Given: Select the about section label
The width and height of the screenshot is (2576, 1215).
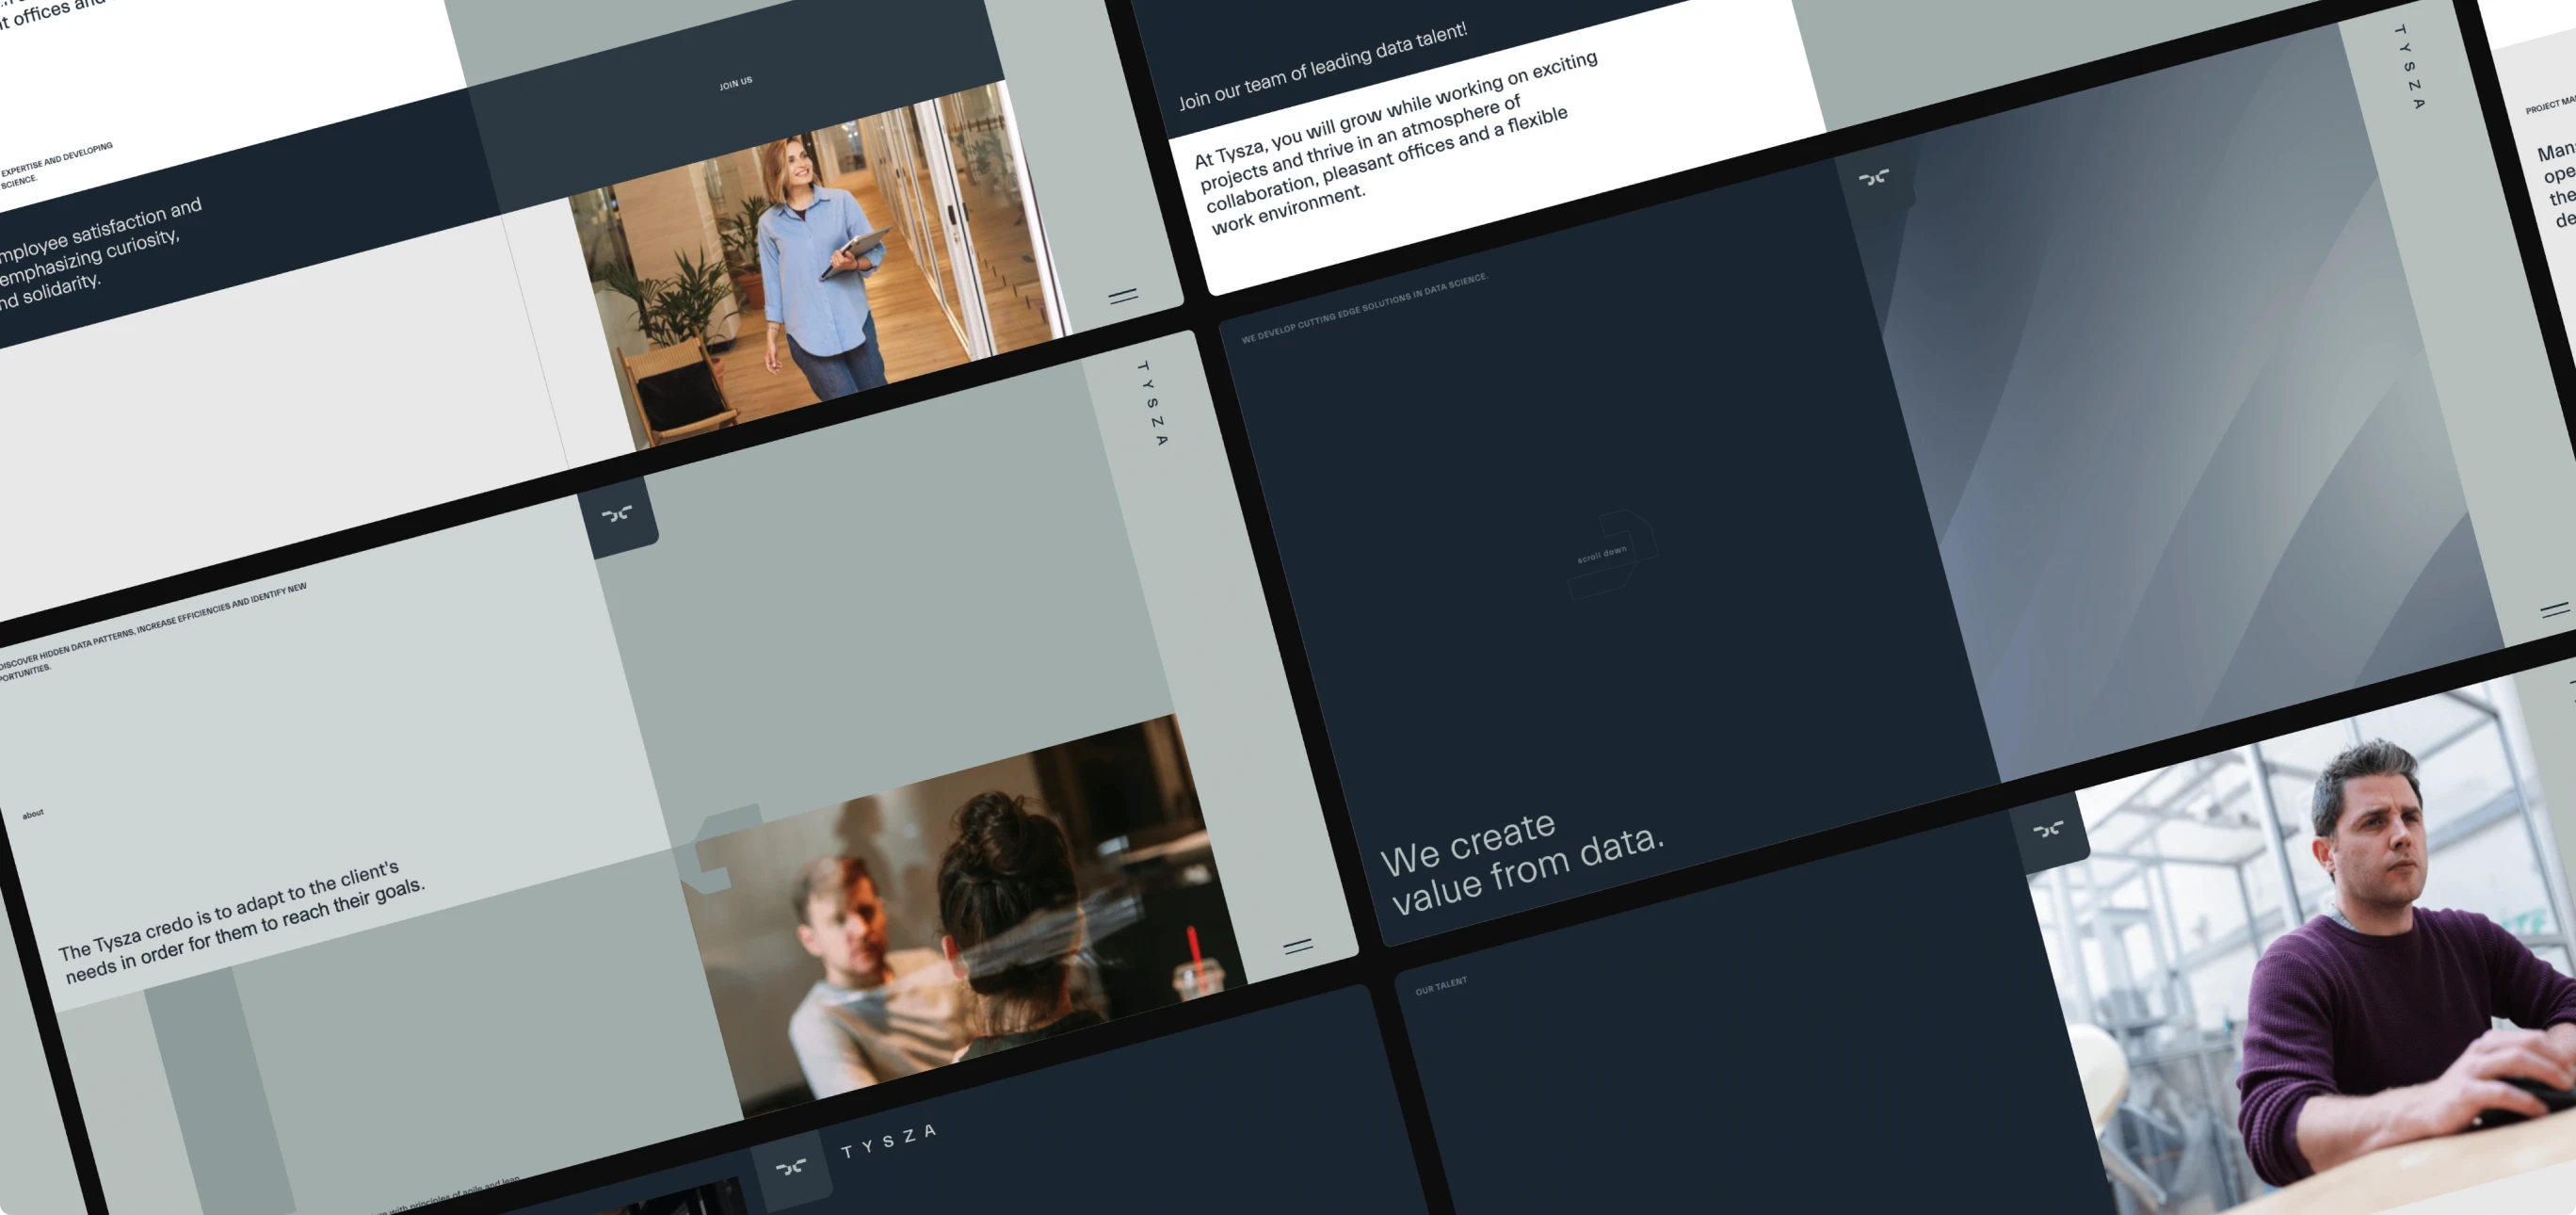Looking at the screenshot, I should coord(33,814).
